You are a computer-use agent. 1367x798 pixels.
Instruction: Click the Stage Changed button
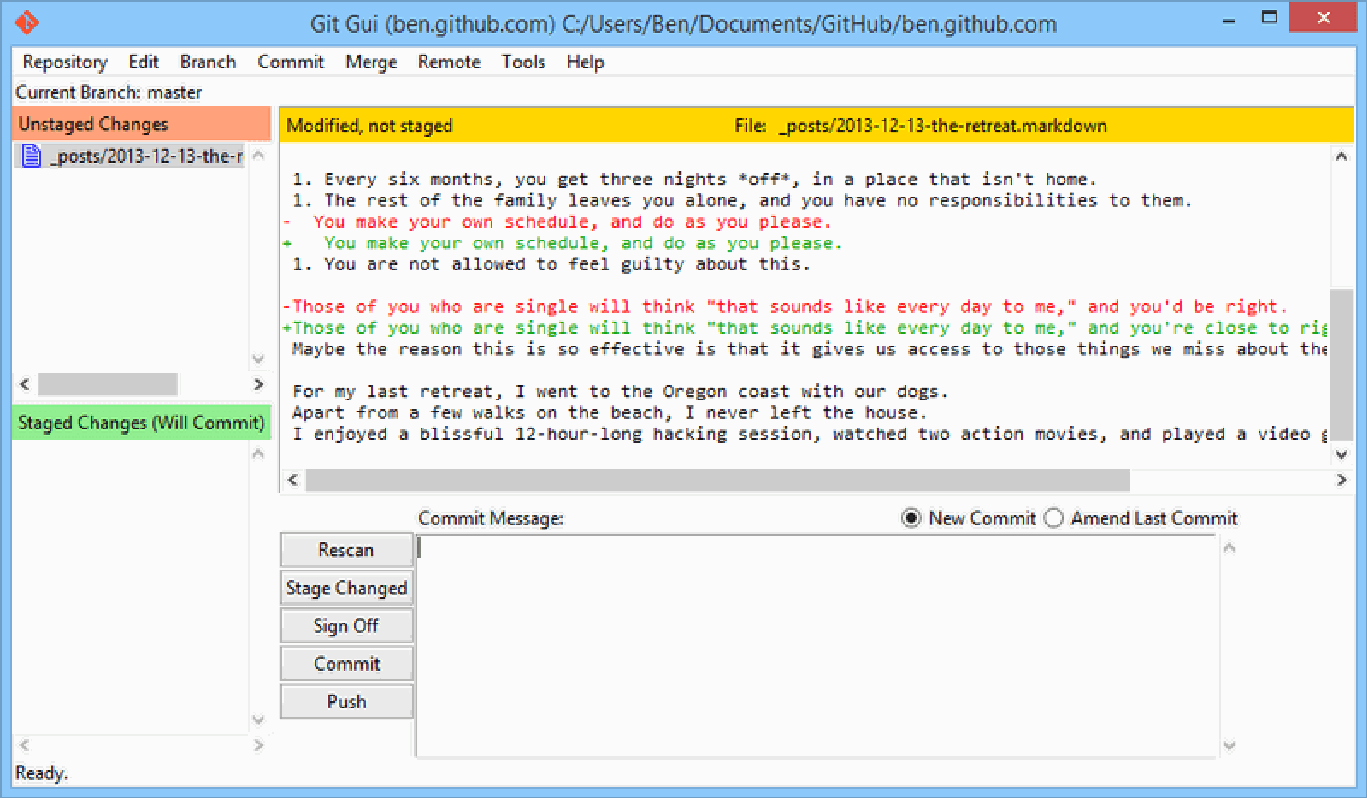click(346, 588)
